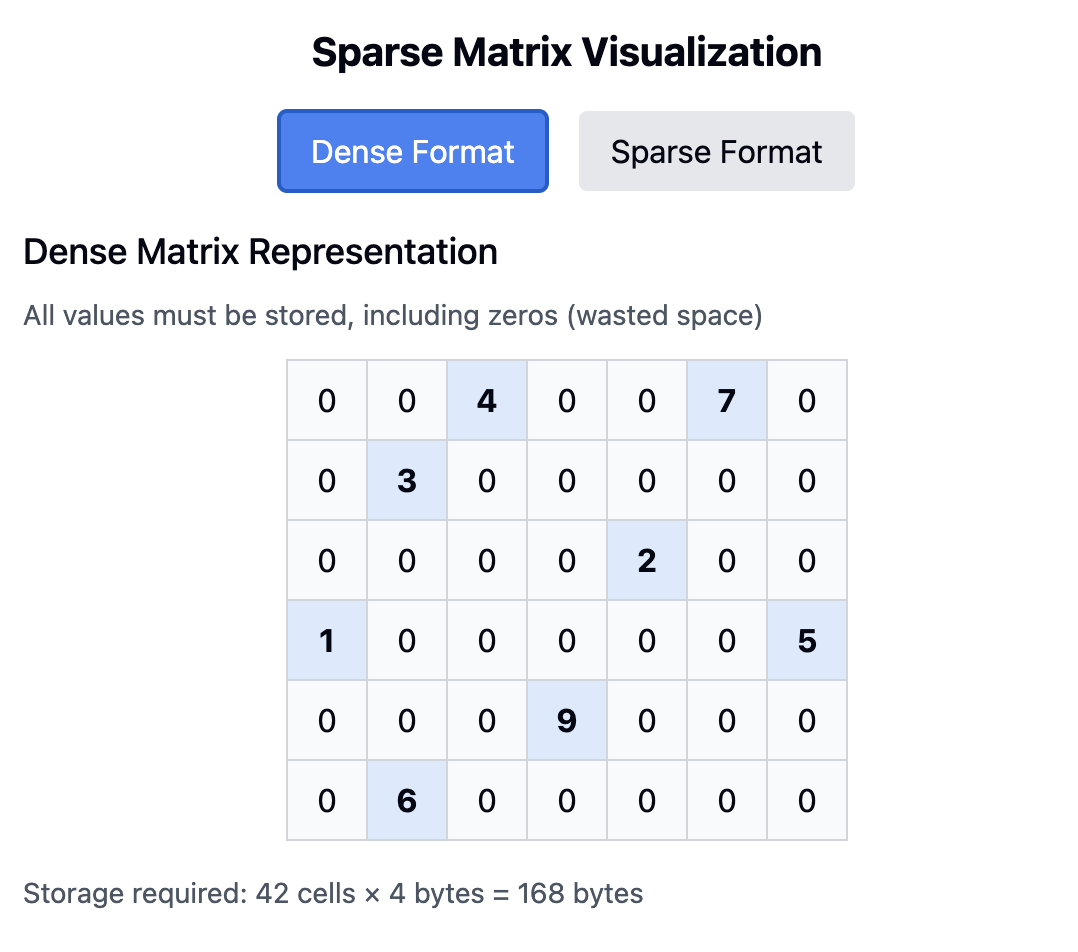
Task: Click the highlighted cell containing 7
Action: tap(727, 401)
